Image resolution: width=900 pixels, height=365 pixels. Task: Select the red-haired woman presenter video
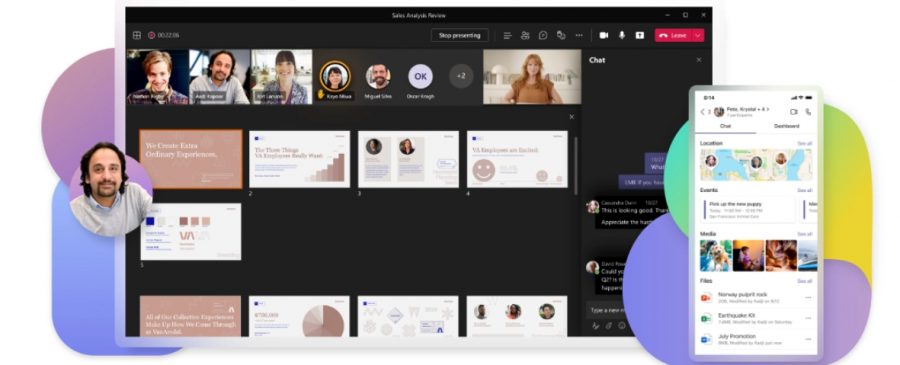tap(532, 76)
